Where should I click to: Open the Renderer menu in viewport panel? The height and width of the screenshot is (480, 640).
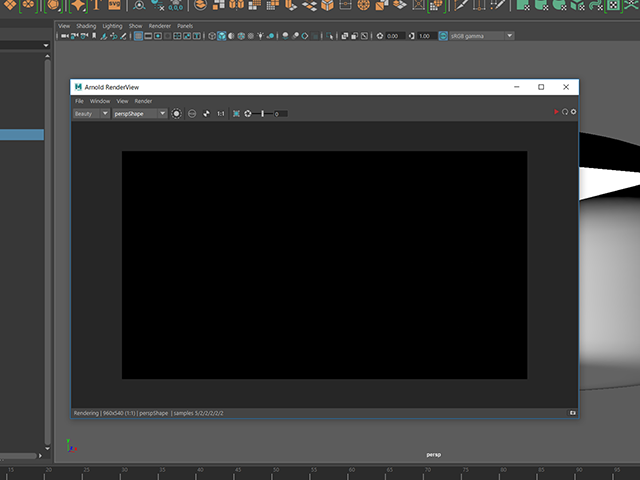tap(160, 26)
